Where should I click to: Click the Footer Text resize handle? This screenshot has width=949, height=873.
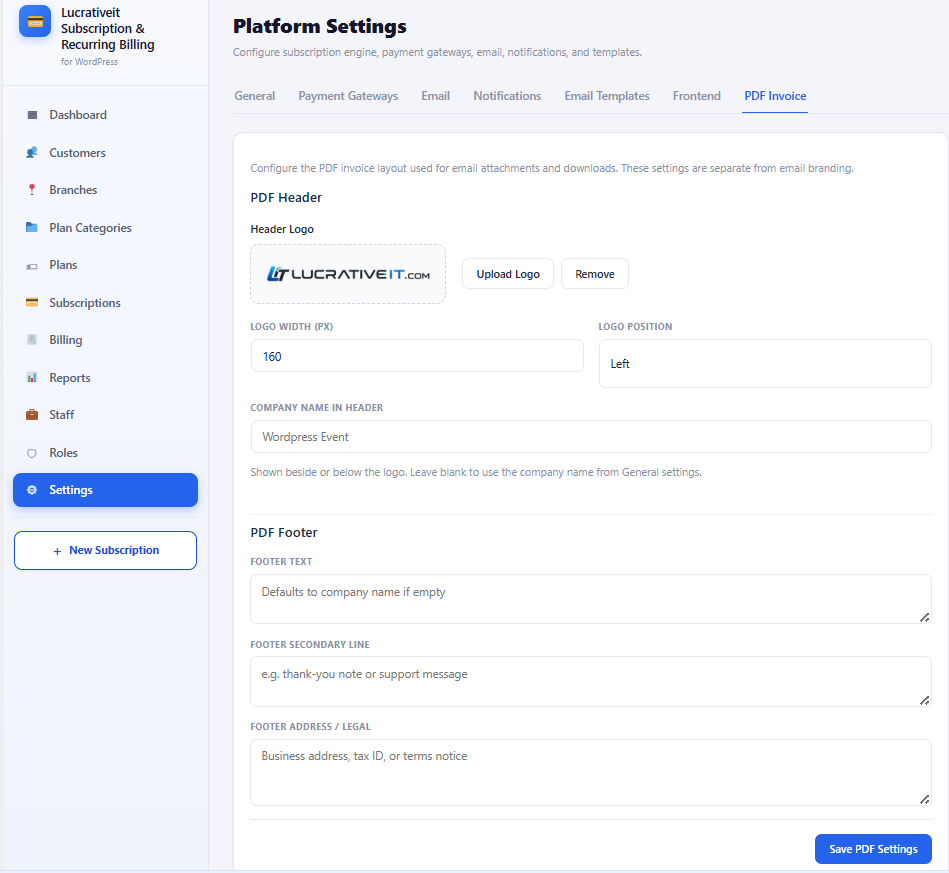point(924,618)
